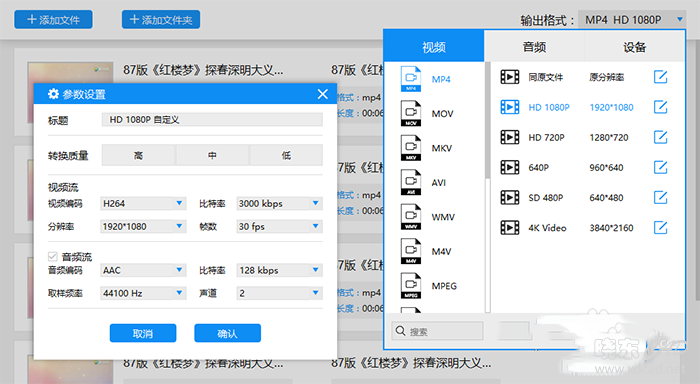Screen dimensions: 700x384
Task: Switch to the 音频 tab
Action: 534,46
